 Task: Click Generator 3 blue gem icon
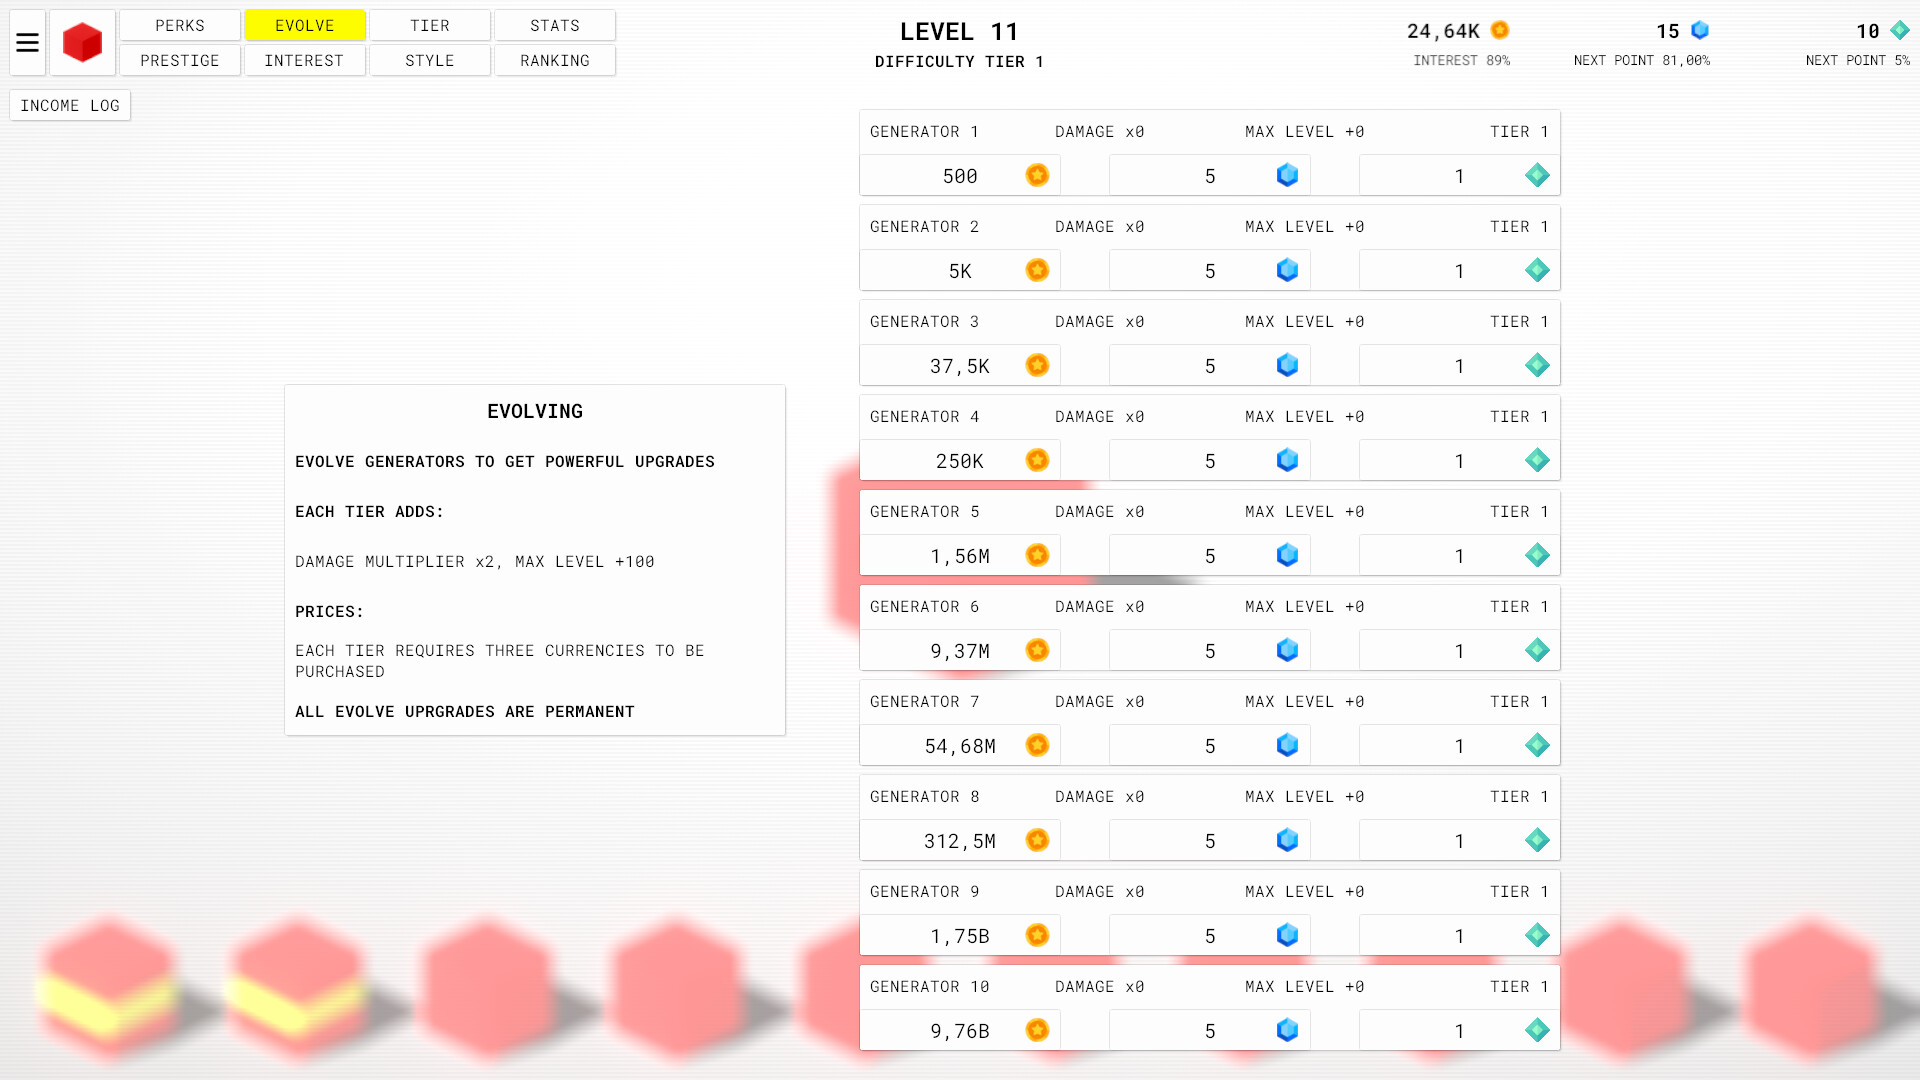[1287, 365]
